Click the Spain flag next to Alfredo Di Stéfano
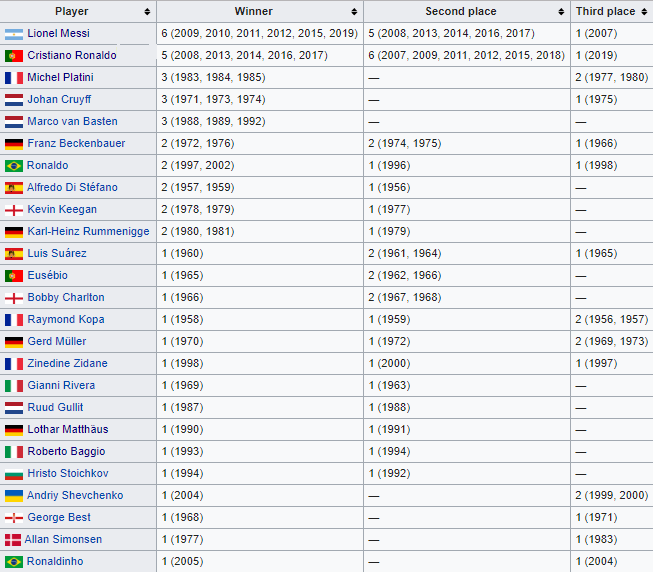Image resolution: width=653 pixels, height=572 pixels. tap(14, 187)
